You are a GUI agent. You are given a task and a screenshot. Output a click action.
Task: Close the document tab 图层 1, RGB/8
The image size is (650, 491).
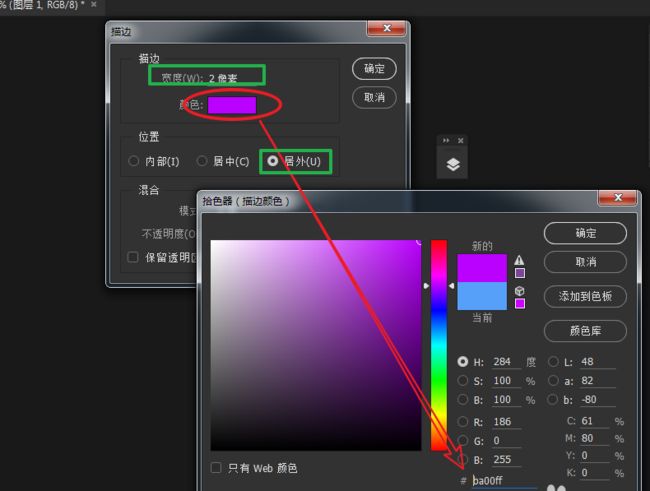(94, 5)
